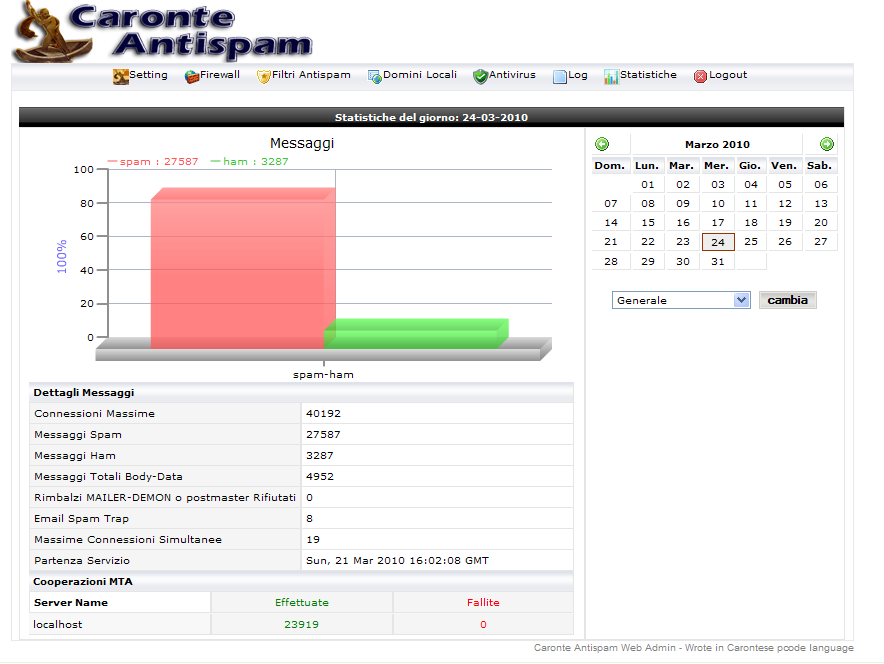The width and height of the screenshot is (884, 664).
Task: Advance to next month with right arrow
Action: 827,145
